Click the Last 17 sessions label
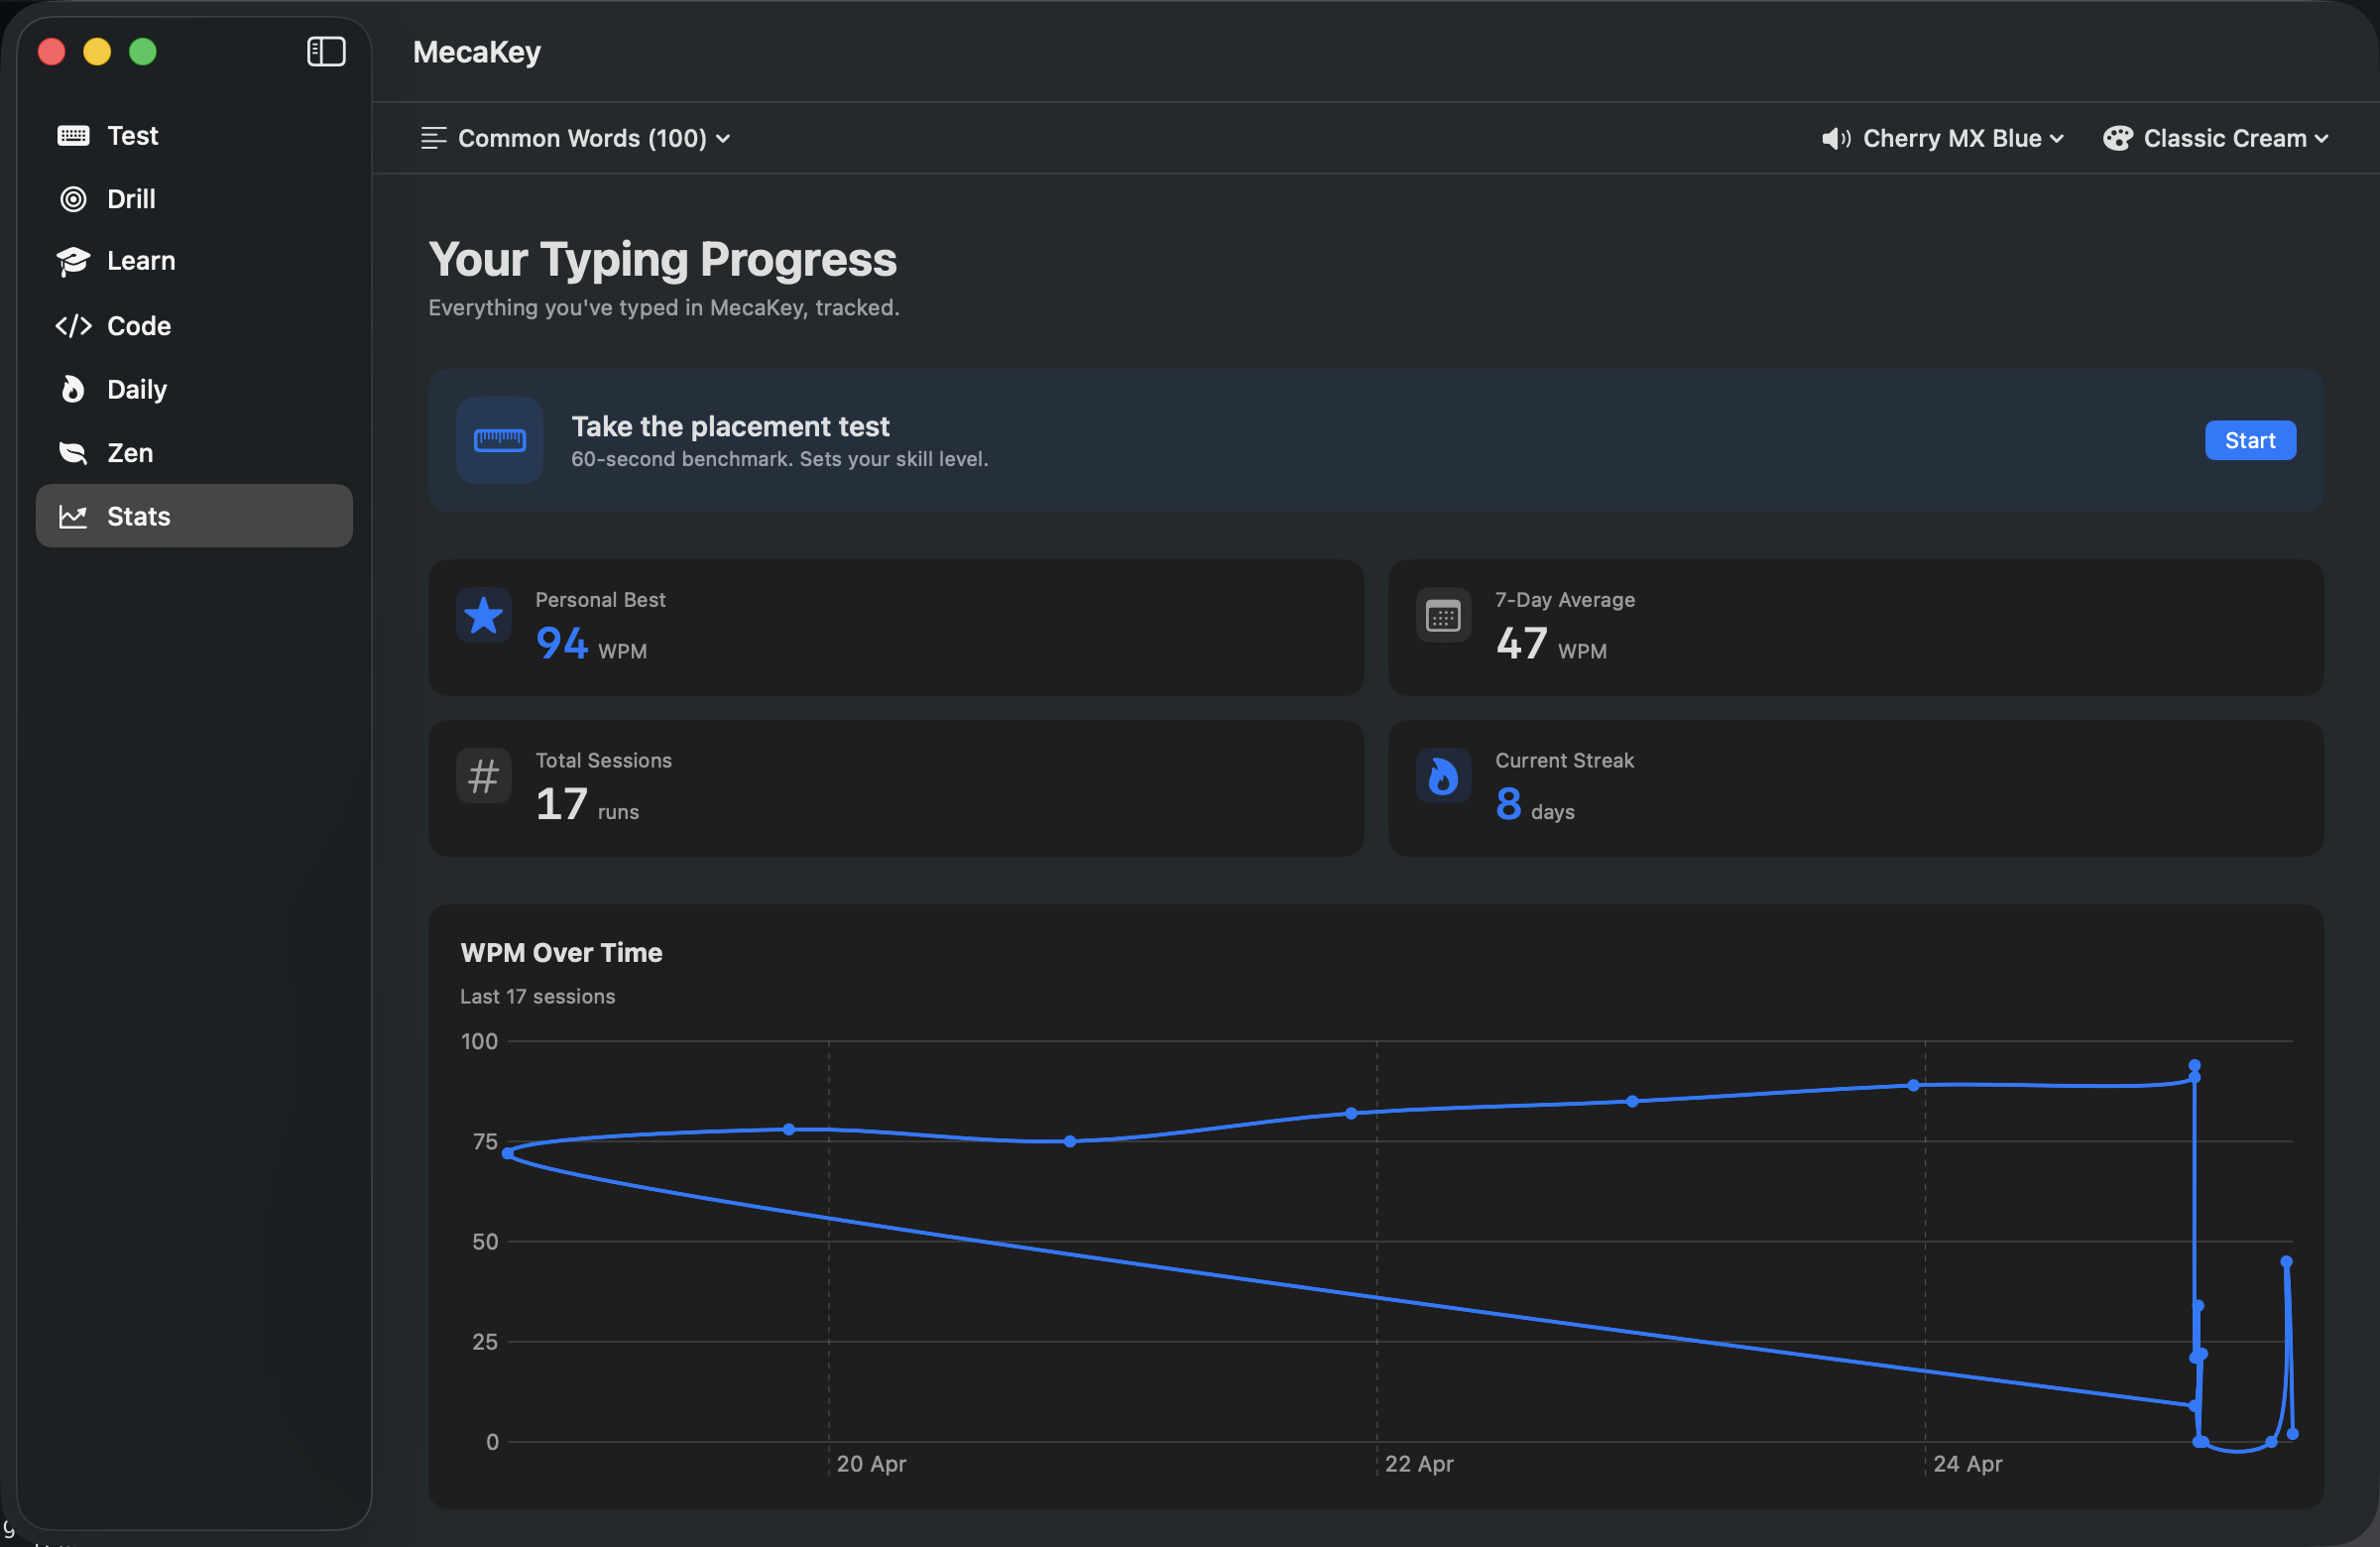 click(x=537, y=996)
